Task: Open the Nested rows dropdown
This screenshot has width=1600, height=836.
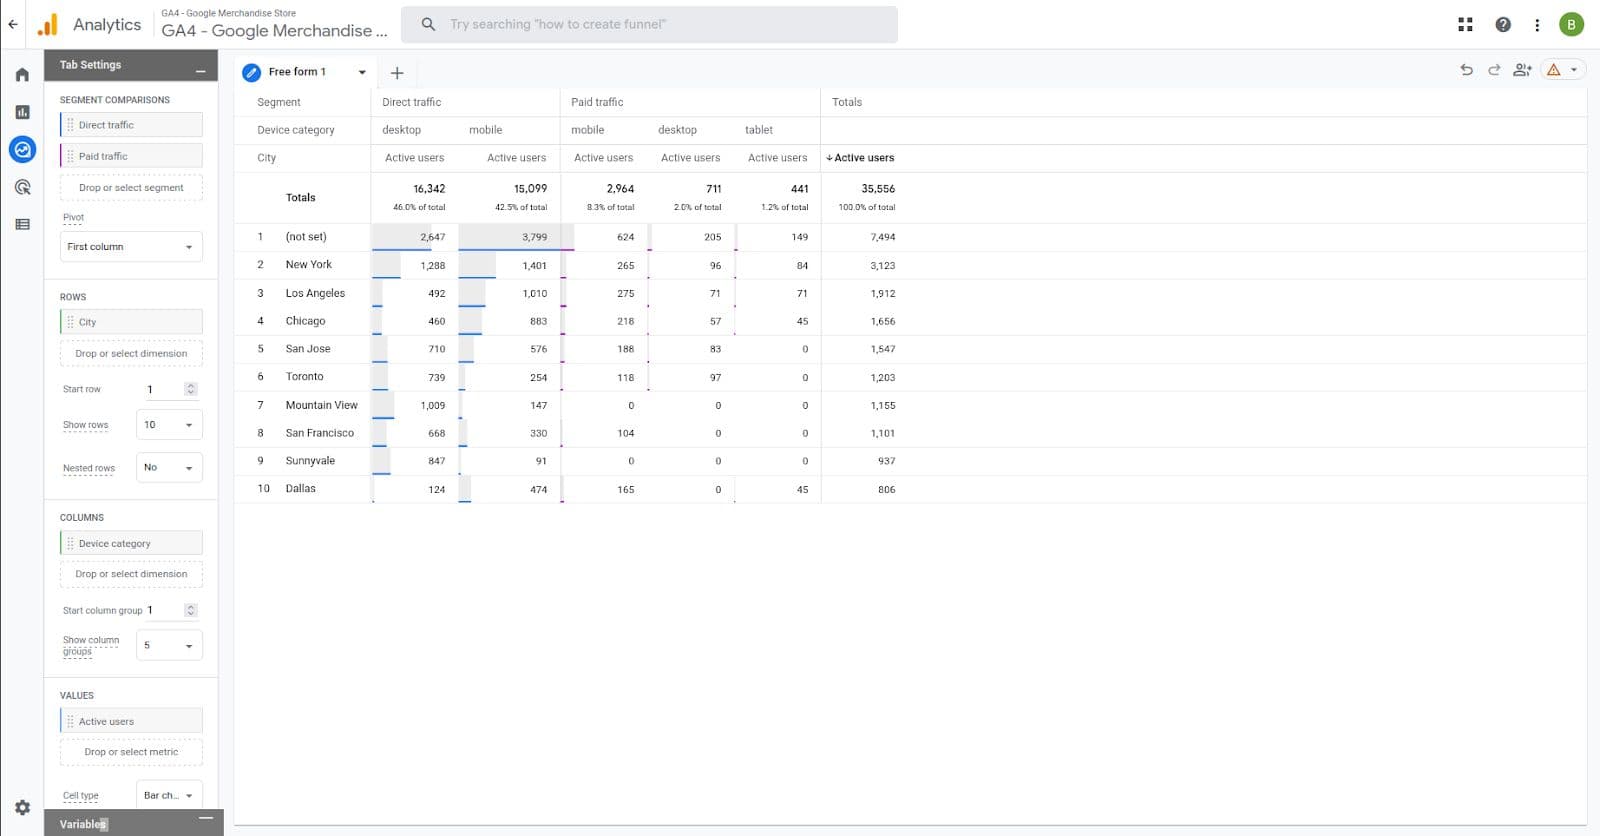Action: 169,468
